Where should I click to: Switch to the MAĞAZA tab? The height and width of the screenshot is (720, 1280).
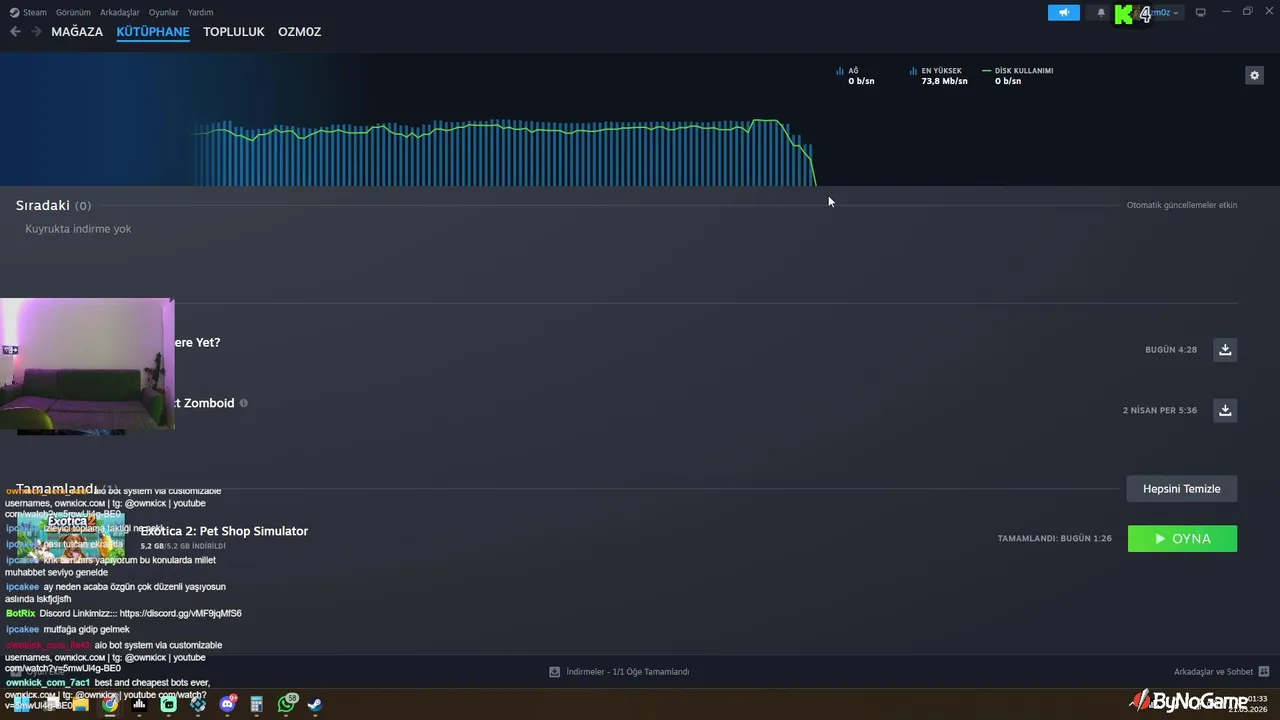(77, 32)
